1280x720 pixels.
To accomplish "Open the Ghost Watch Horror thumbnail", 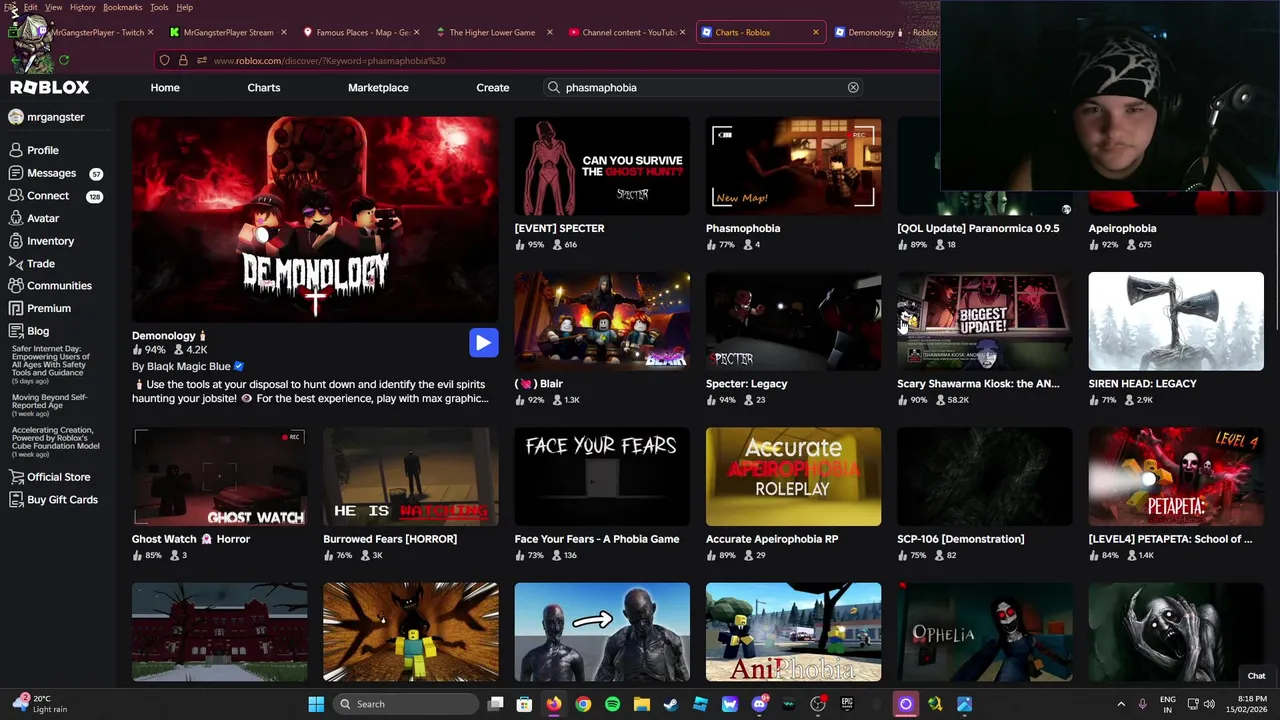I will 219,476.
